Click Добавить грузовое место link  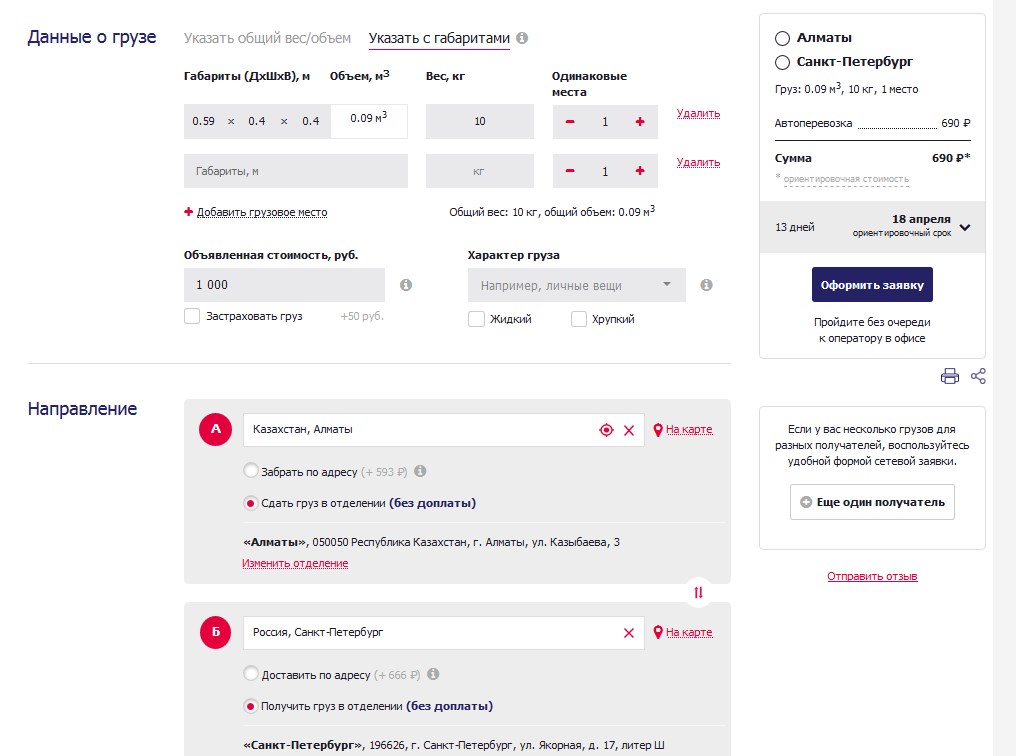261,213
